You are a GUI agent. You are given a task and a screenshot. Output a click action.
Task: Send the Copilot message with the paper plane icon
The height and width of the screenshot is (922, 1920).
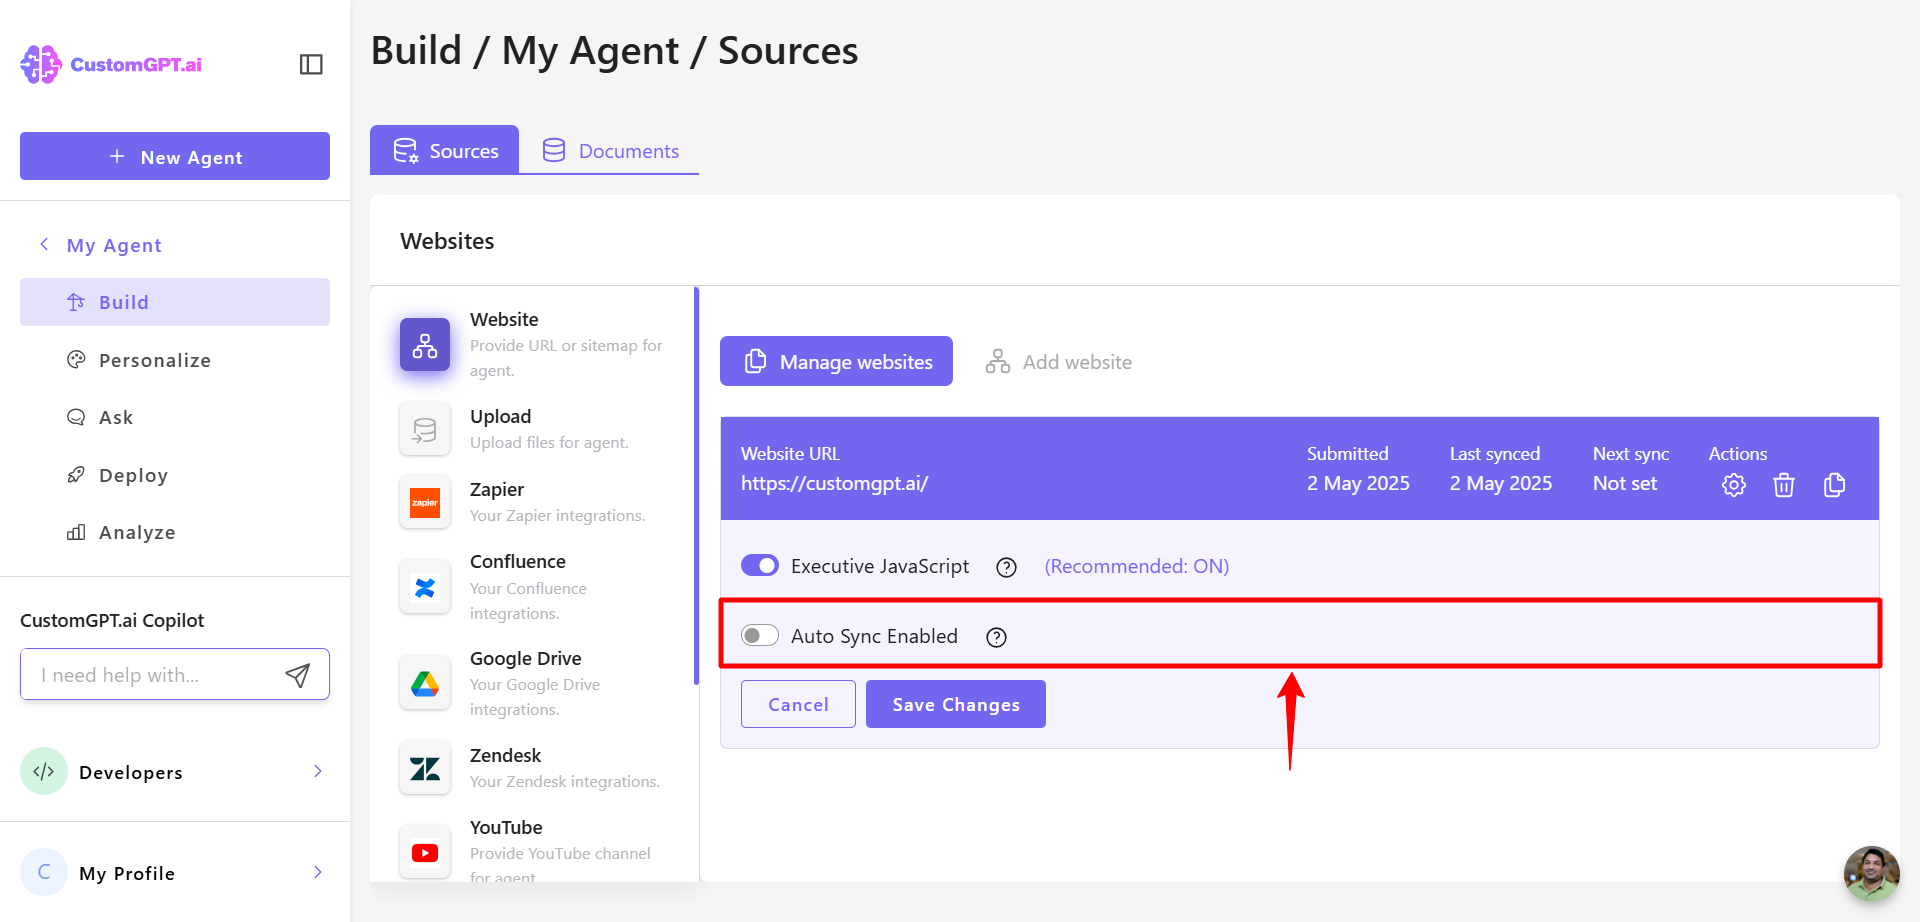tap(298, 675)
